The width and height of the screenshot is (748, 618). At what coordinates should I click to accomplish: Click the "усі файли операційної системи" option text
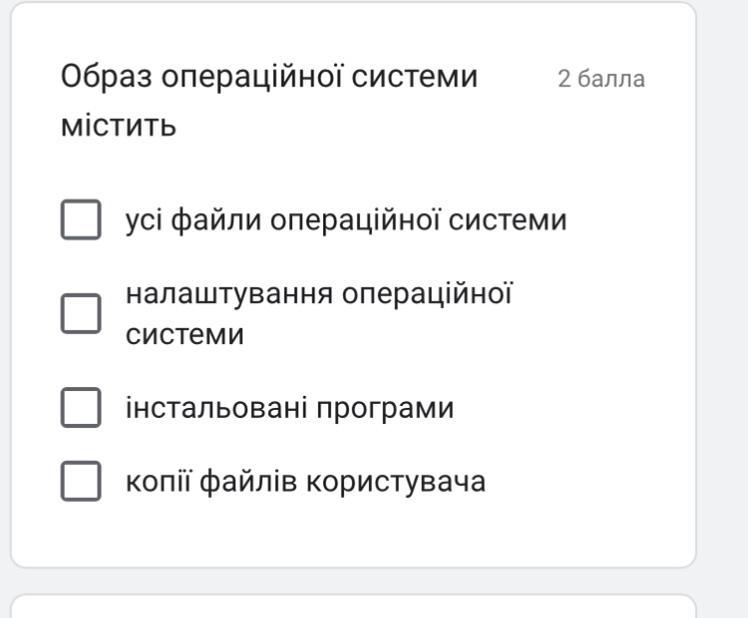(x=345, y=220)
